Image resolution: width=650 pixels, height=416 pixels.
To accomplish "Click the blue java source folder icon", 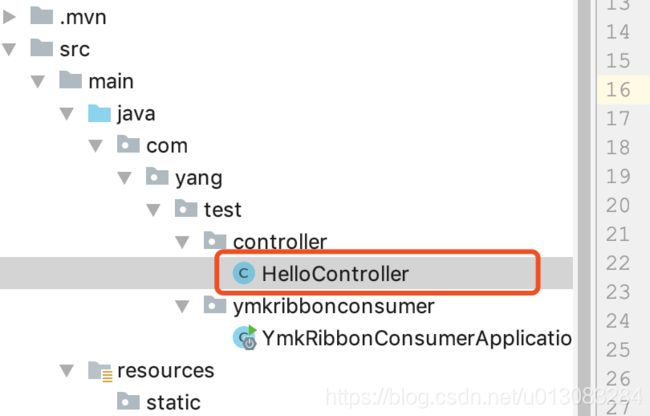I will coord(99,113).
